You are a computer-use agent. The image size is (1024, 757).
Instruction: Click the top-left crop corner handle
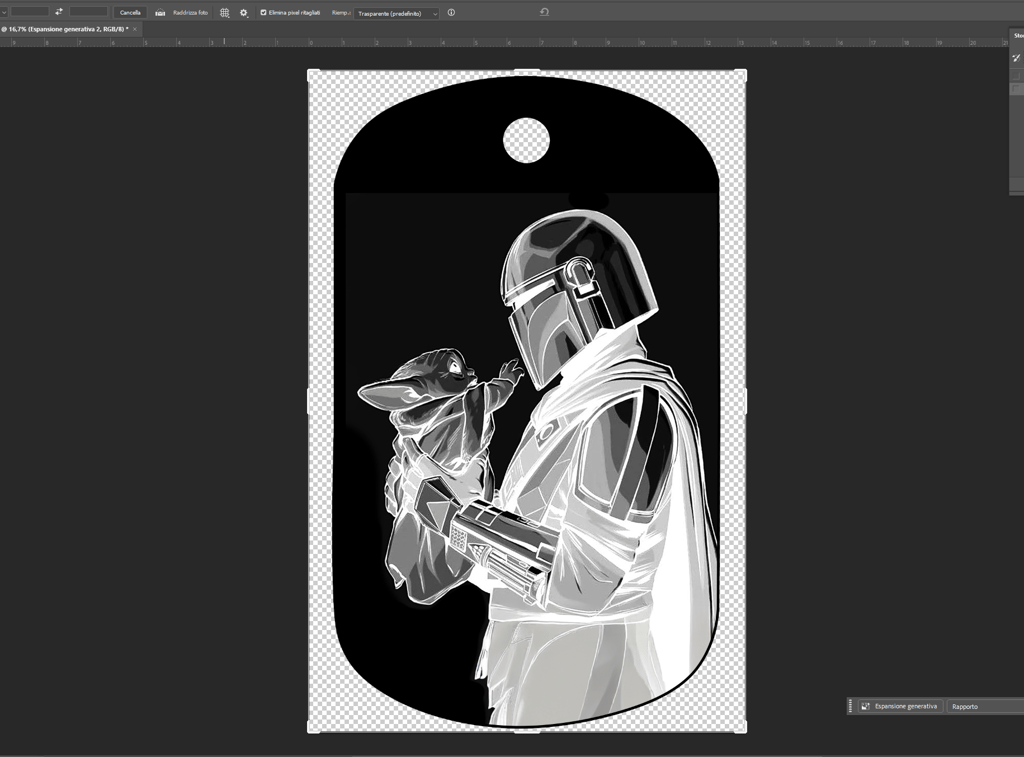coord(313,75)
